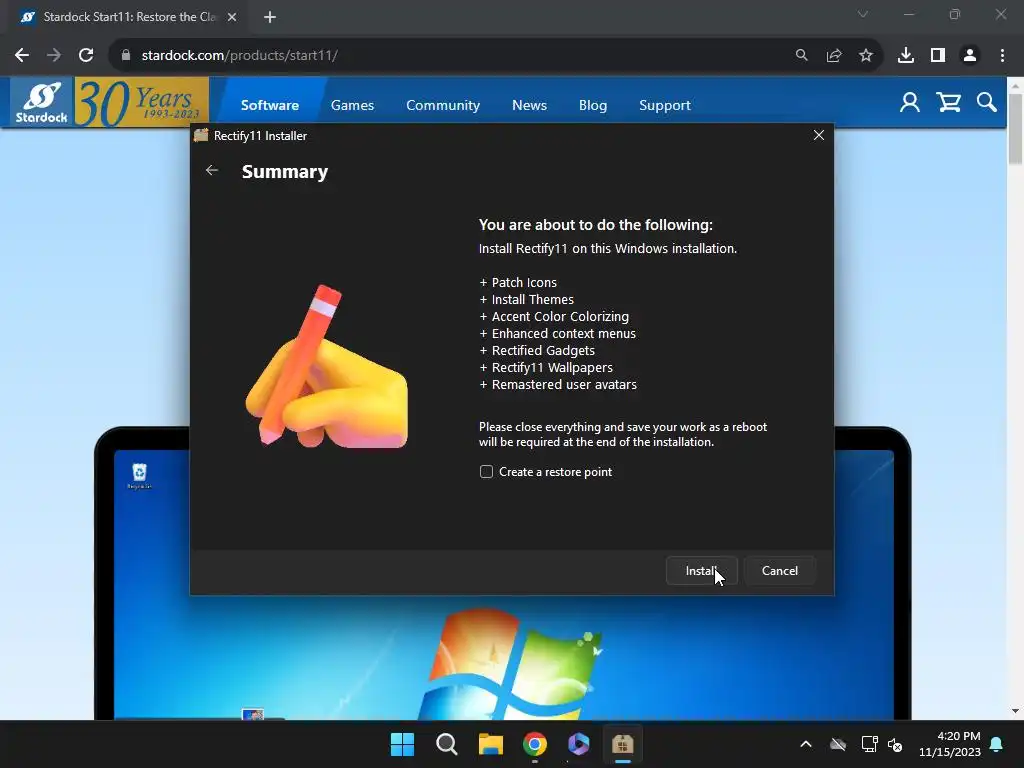This screenshot has height=768, width=1024.
Task: Click the browser Back arrow
Action: click(x=22, y=56)
